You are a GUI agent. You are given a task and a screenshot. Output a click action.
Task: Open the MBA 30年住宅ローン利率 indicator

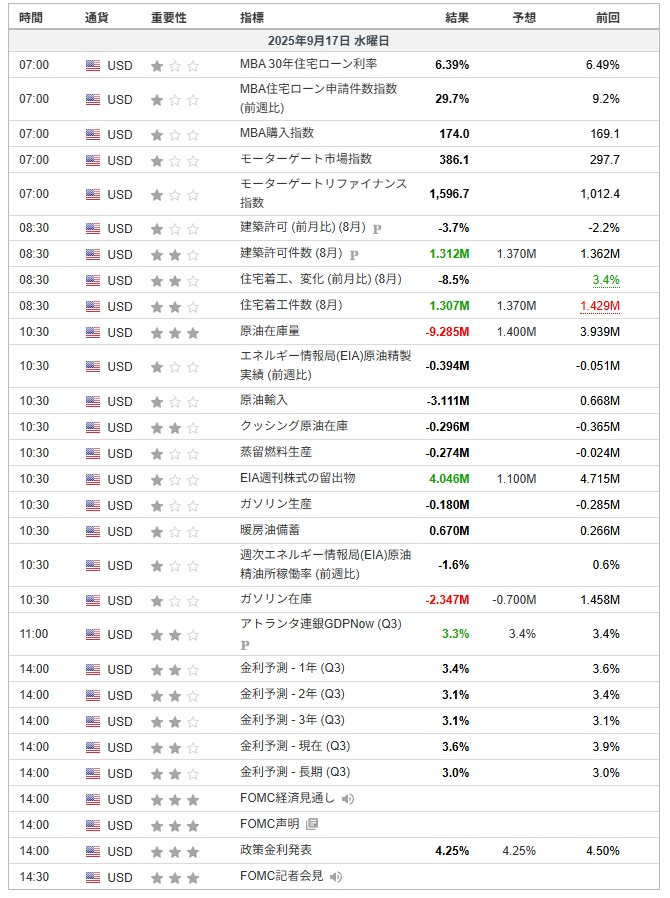(x=308, y=64)
